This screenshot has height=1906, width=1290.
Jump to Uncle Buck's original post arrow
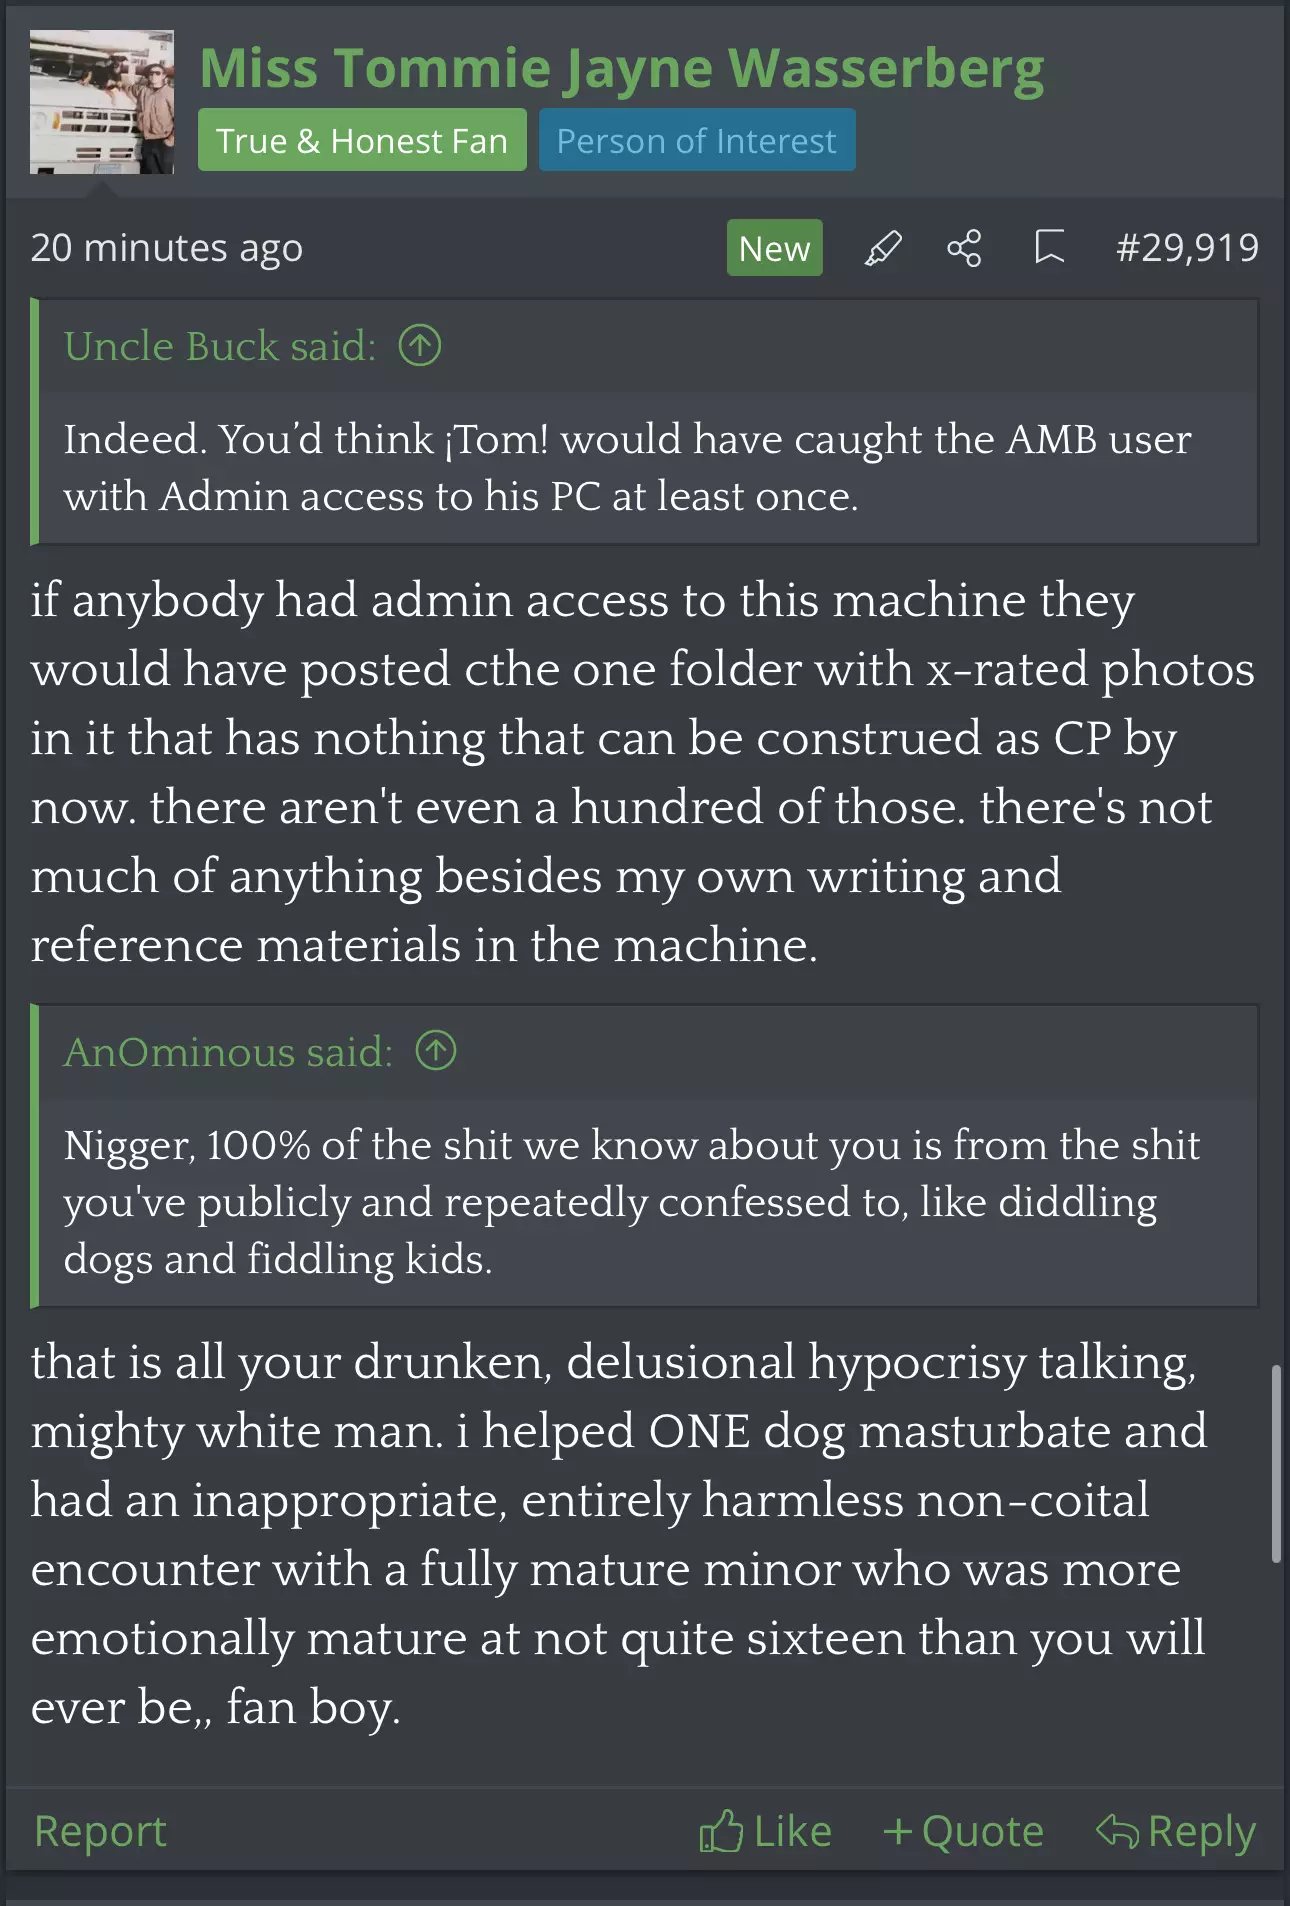pyautogui.click(x=420, y=346)
